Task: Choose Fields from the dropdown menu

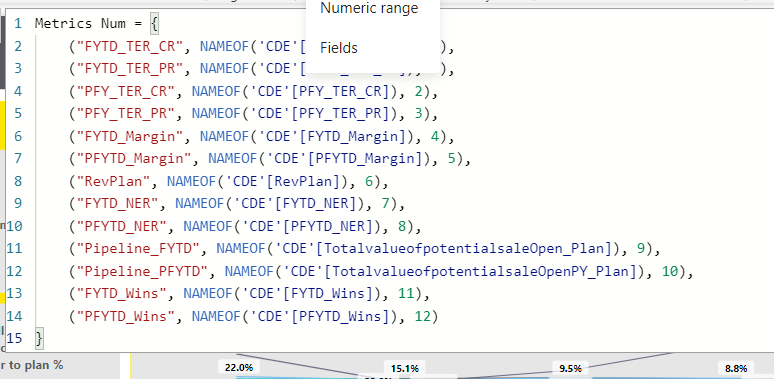Action: point(339,48)
